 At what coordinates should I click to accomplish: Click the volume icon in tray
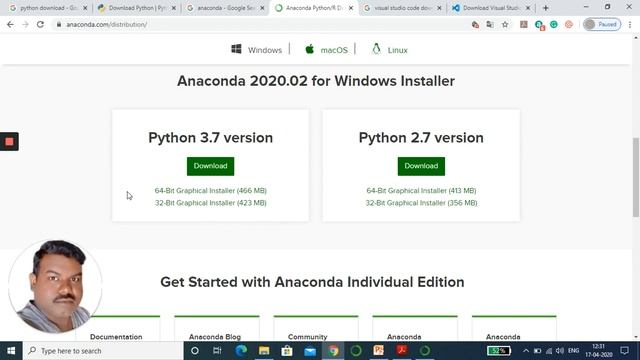(x=560, y=351)
